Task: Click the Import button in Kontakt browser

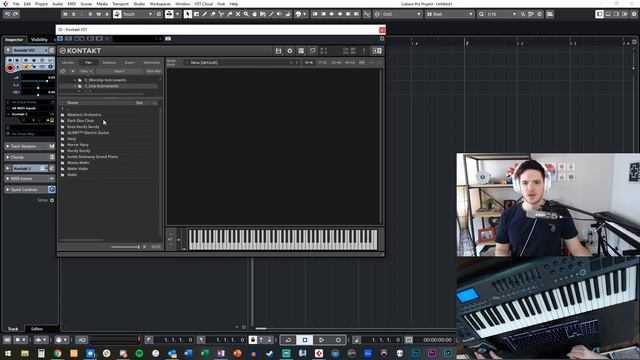Action: point(119,71)
